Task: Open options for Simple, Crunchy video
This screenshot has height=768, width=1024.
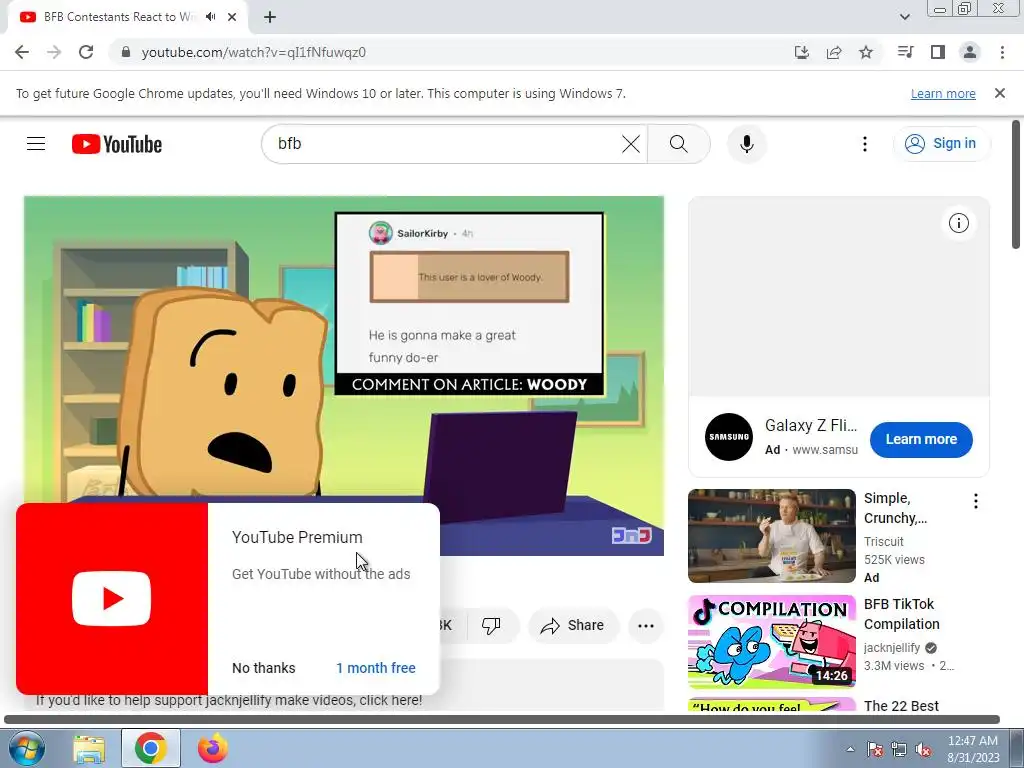Action: point(976,501)
